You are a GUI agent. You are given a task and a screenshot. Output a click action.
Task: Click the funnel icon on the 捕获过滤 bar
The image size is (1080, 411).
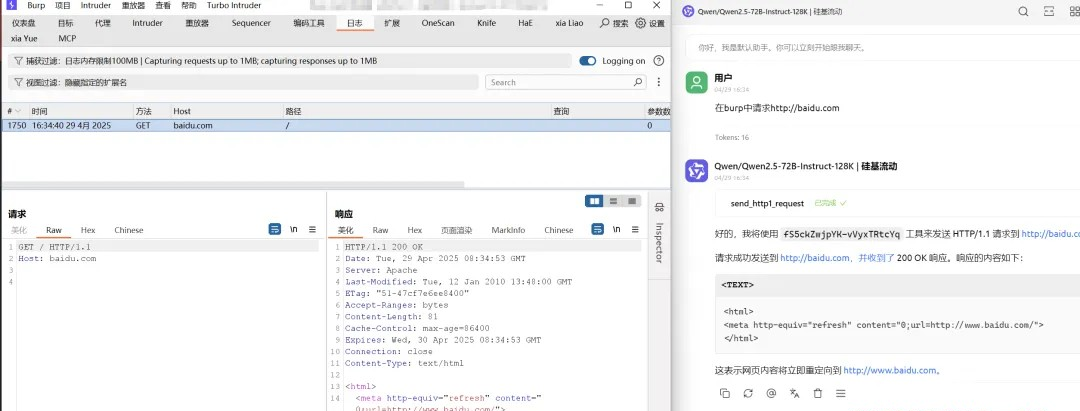[18, 61]
